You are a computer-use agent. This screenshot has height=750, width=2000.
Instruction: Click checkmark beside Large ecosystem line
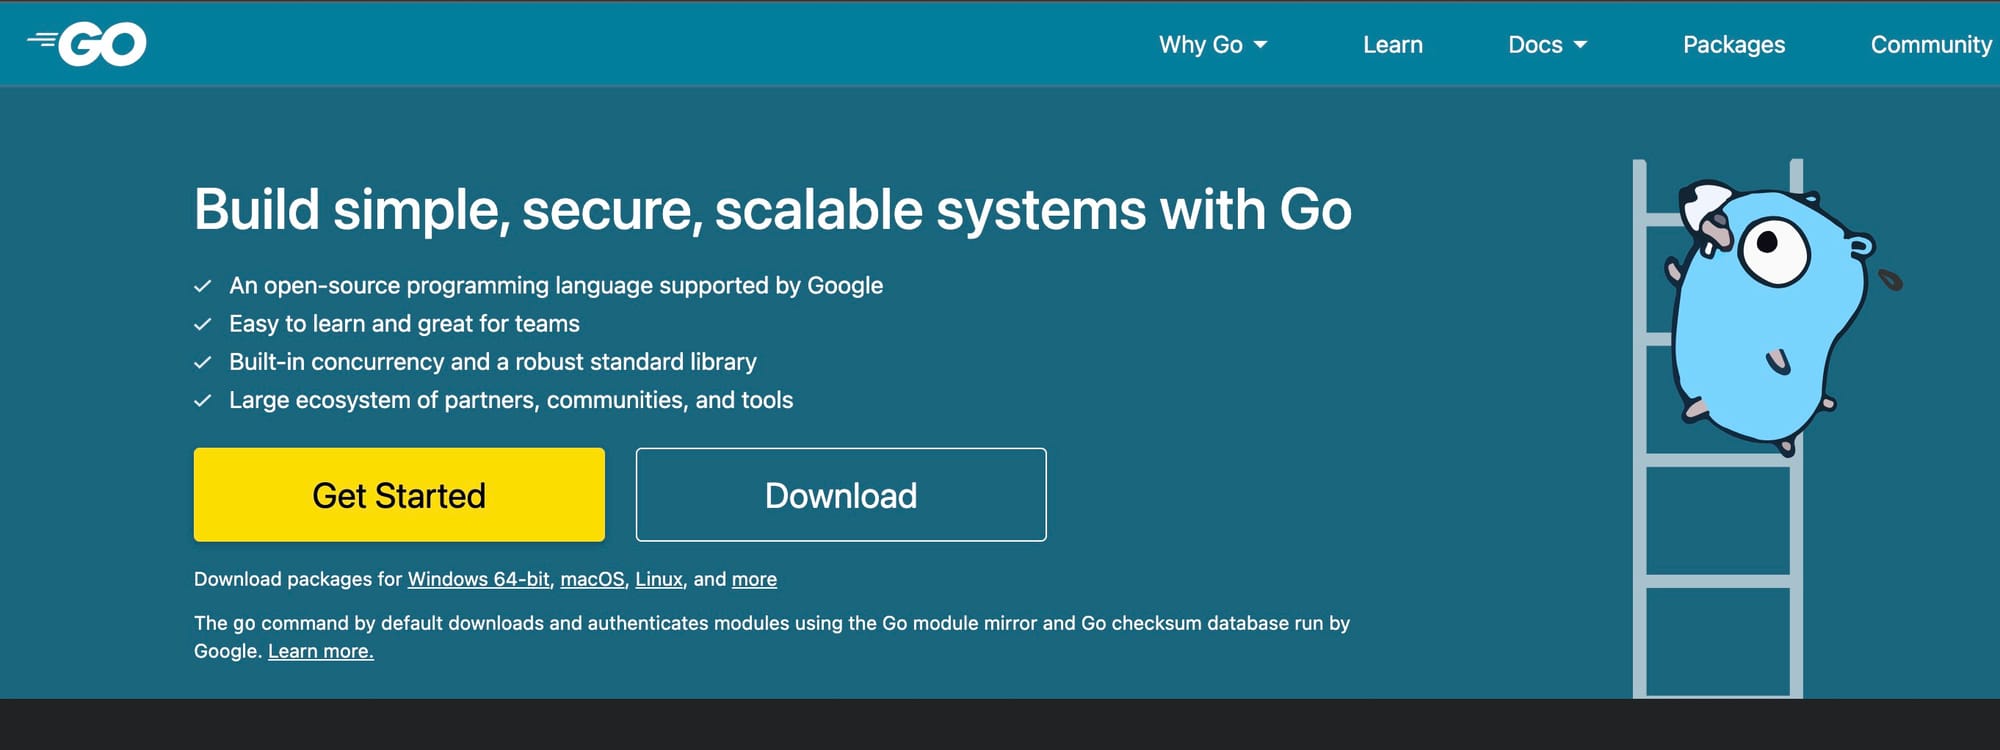click(203, 400)
